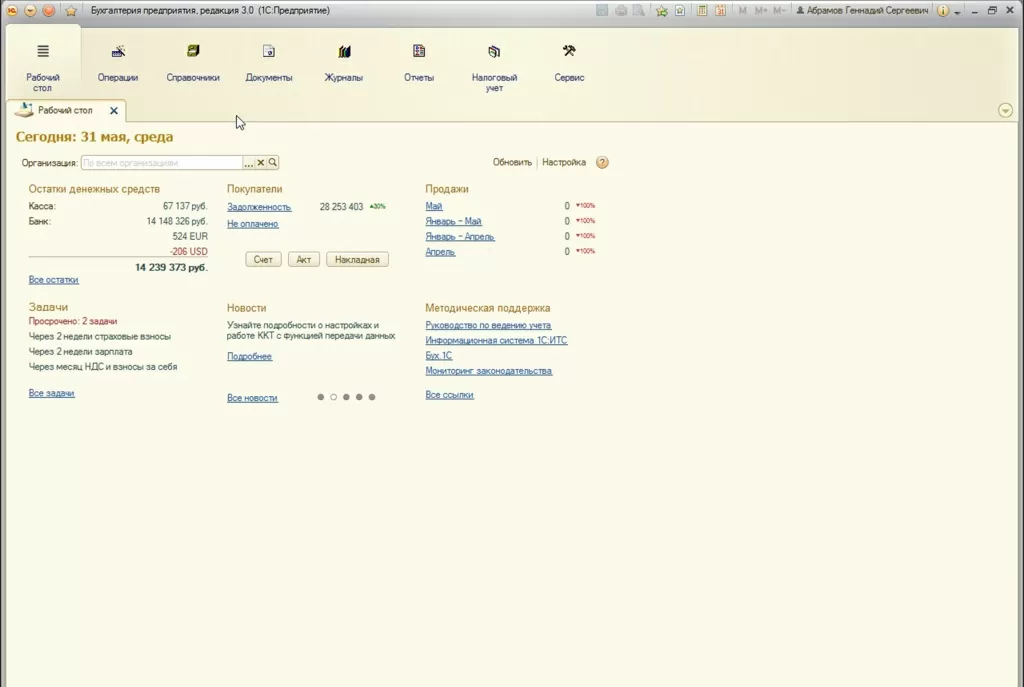Image resolution: width=1024 pixels, height=687 pixels.
Task: Click Просрочено: 2 задачи text
Action: click(72, 321)
